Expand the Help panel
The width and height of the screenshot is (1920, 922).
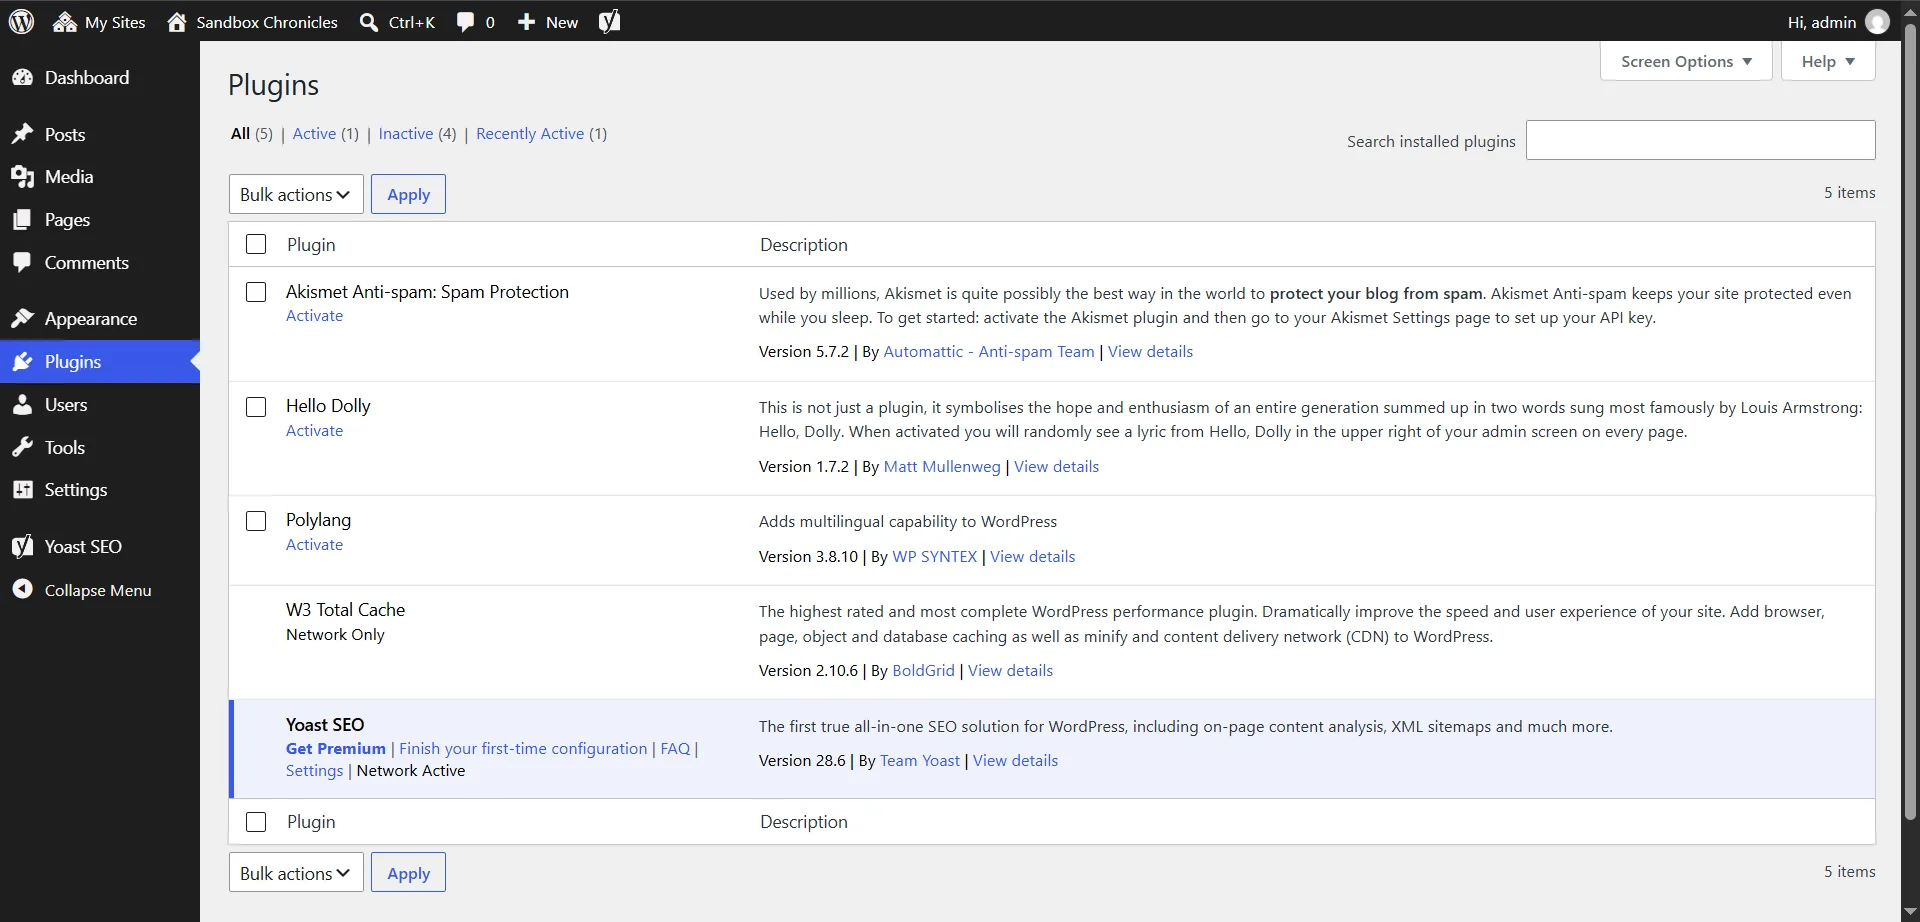click(x=1828, y=62)
